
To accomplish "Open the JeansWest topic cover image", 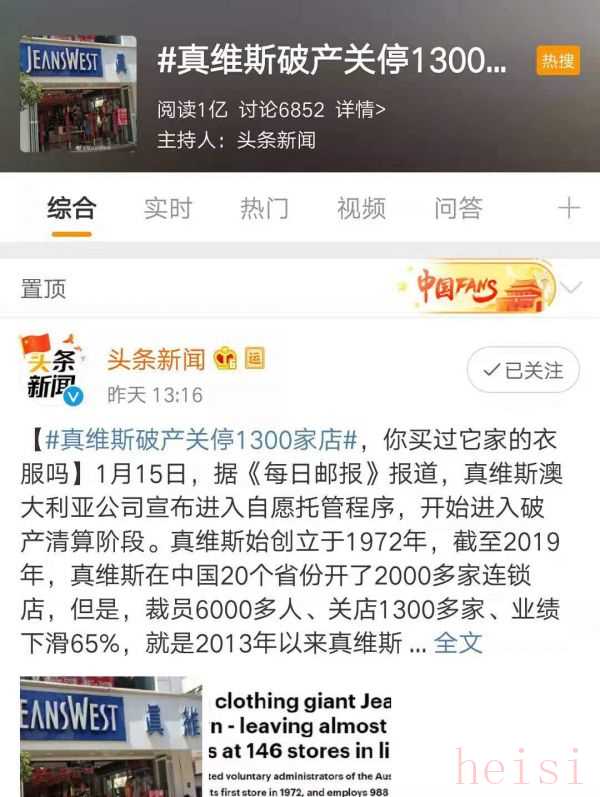I will pos(78,94).
